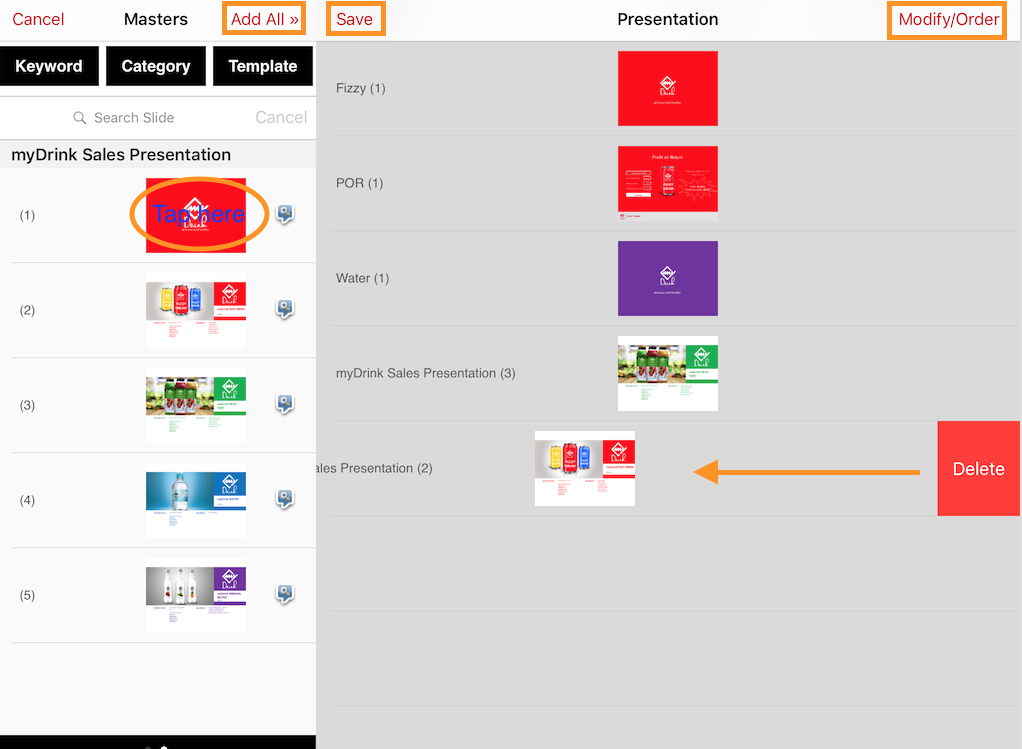
Task: Open the POR slide thumbnail
Action: pos(667,183)
